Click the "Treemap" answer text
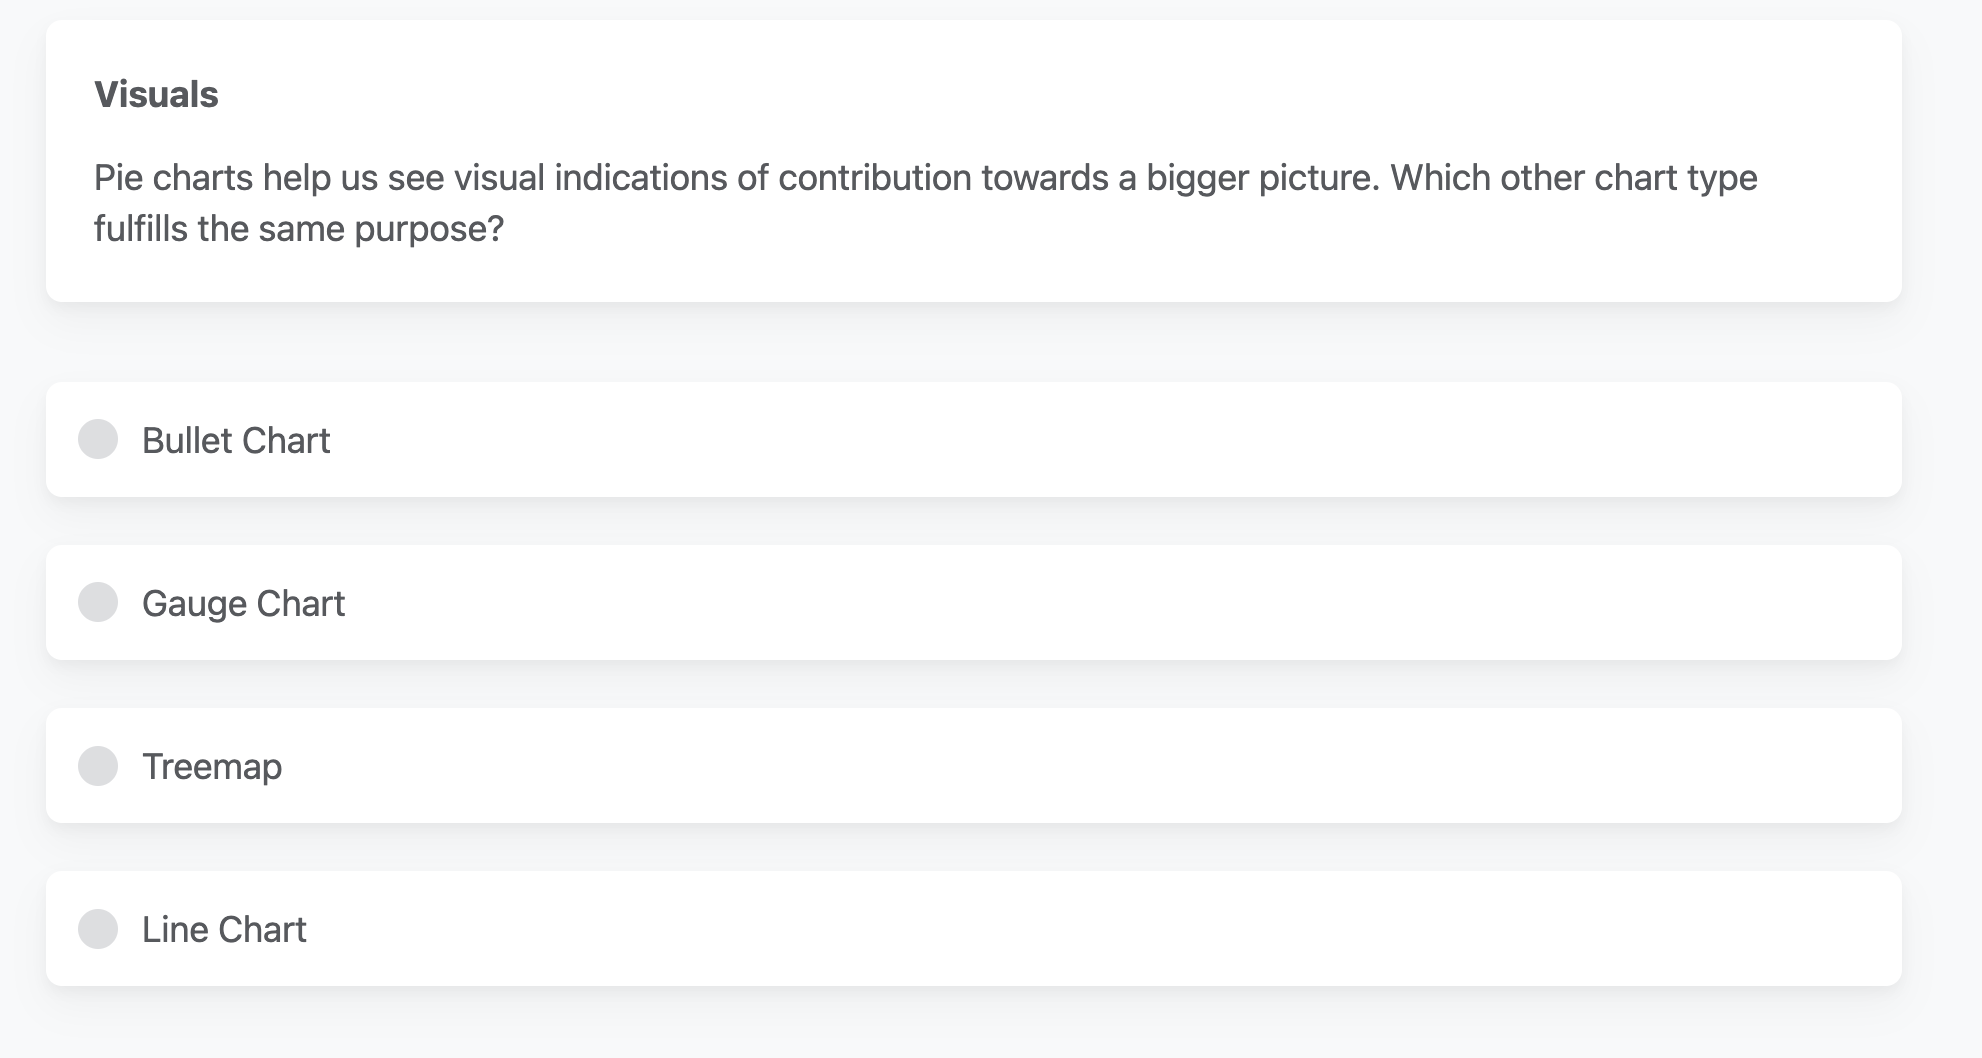1982x1058 pixels. click(212, 766)
